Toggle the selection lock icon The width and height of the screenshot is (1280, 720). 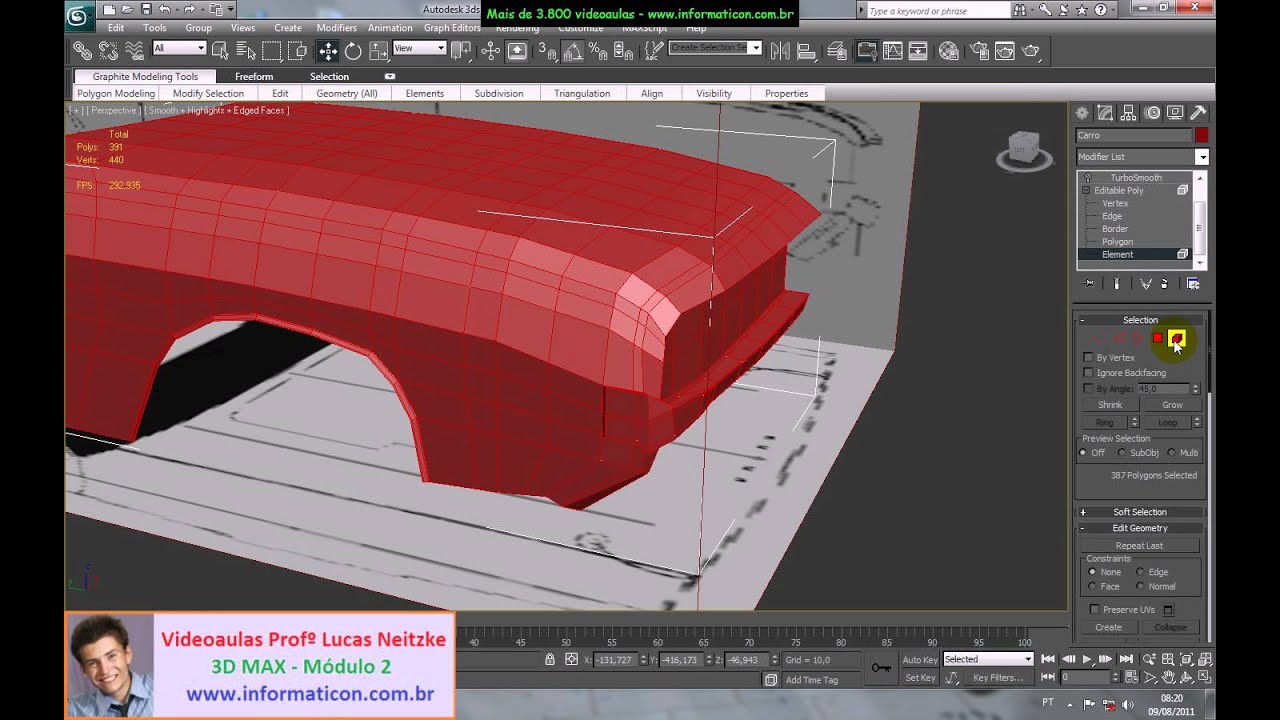549,659
